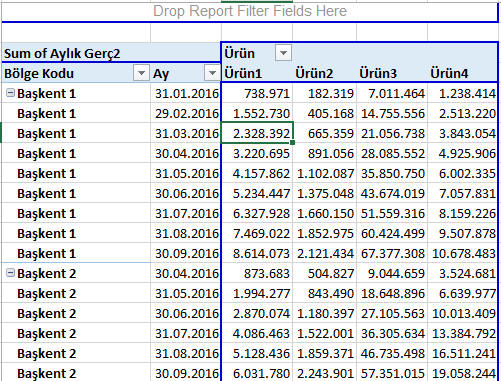Screen dimensions: 501x381
Task: Select cell with value 5.234.447
Action: [x=257, y=193]
